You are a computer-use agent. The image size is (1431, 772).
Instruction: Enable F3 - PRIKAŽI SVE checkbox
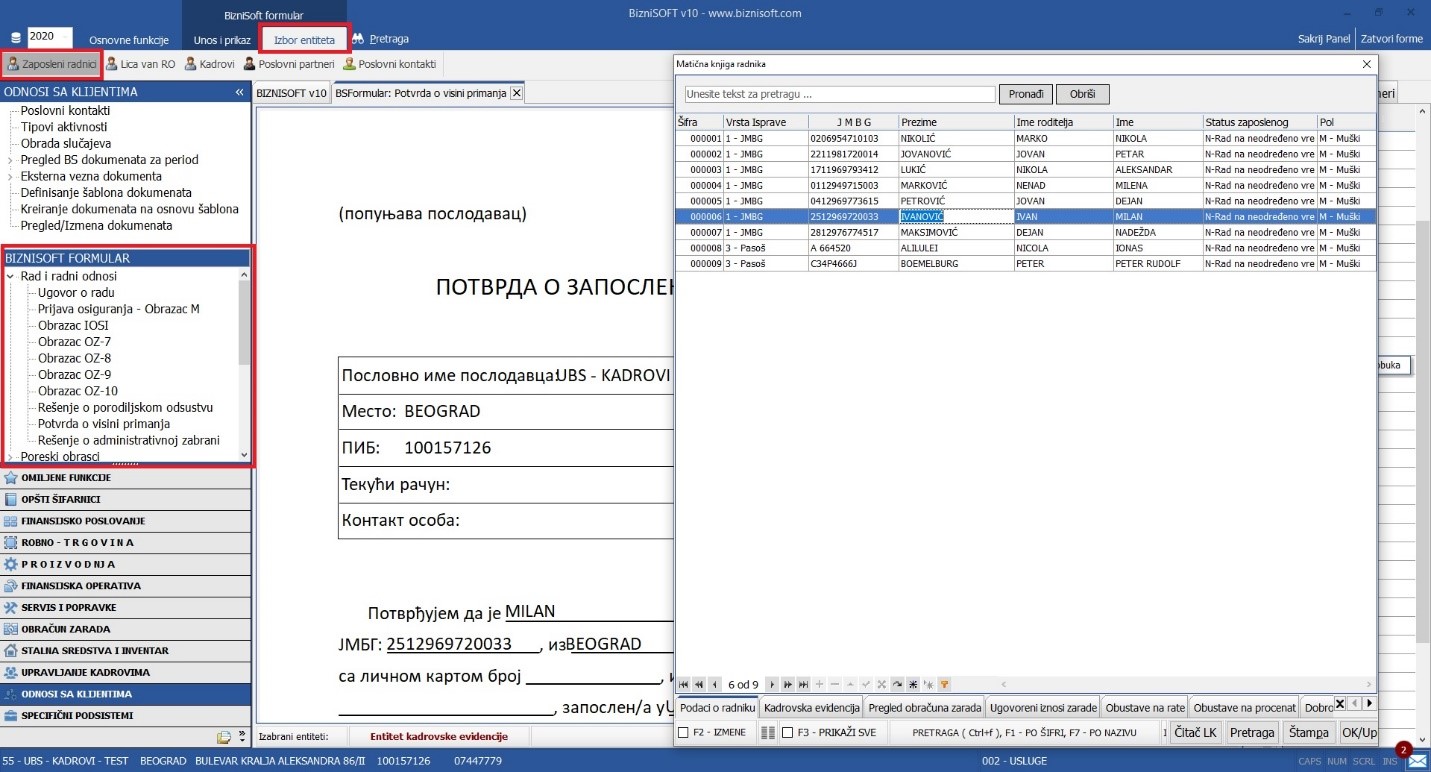coord(787,733)
